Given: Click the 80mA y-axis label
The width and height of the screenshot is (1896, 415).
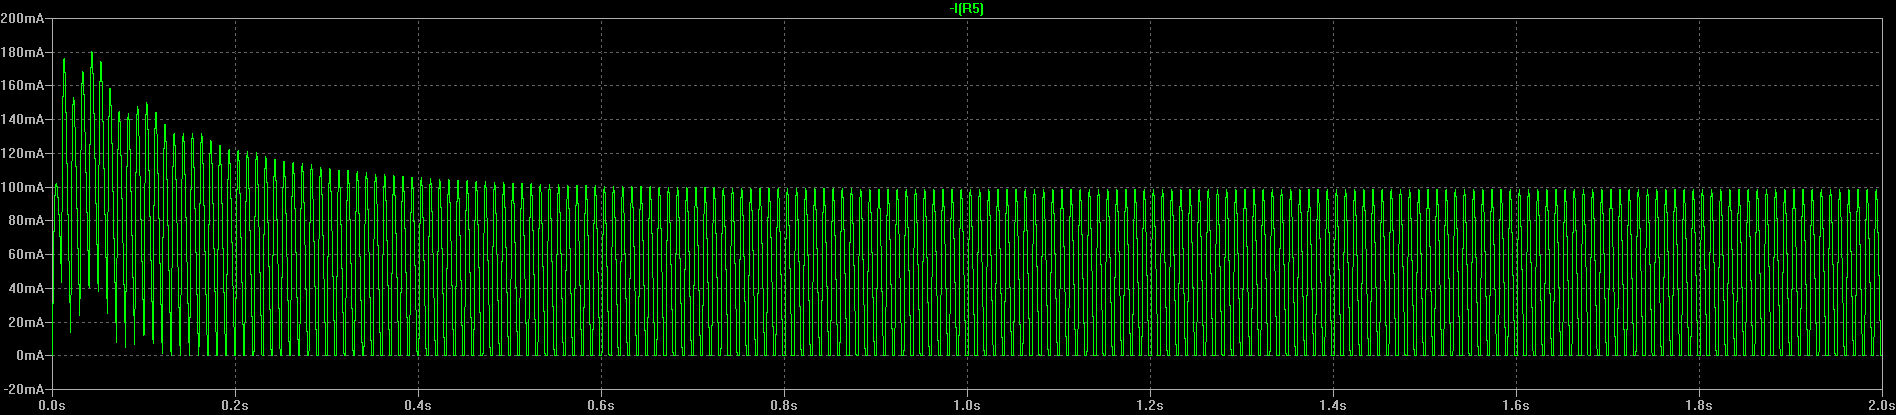Looking at the screenshot, I should 26,221.
